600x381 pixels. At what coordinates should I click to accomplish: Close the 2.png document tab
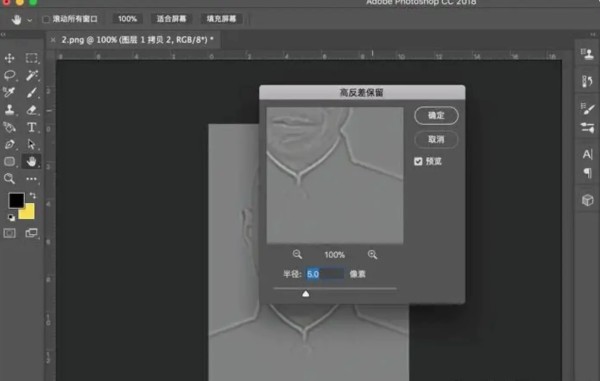click(53, 40)
